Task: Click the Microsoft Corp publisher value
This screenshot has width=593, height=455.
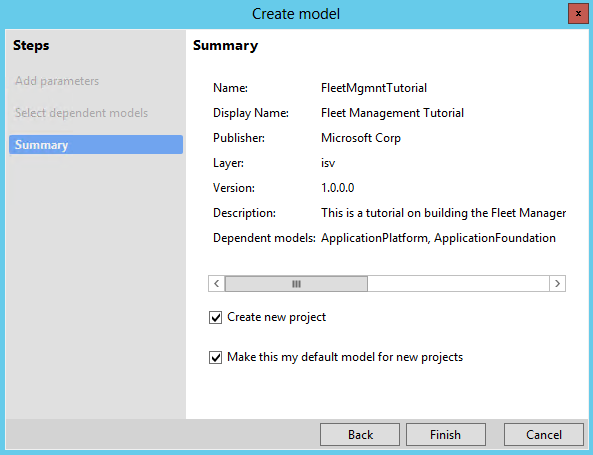Action: [x=361, y=138]
